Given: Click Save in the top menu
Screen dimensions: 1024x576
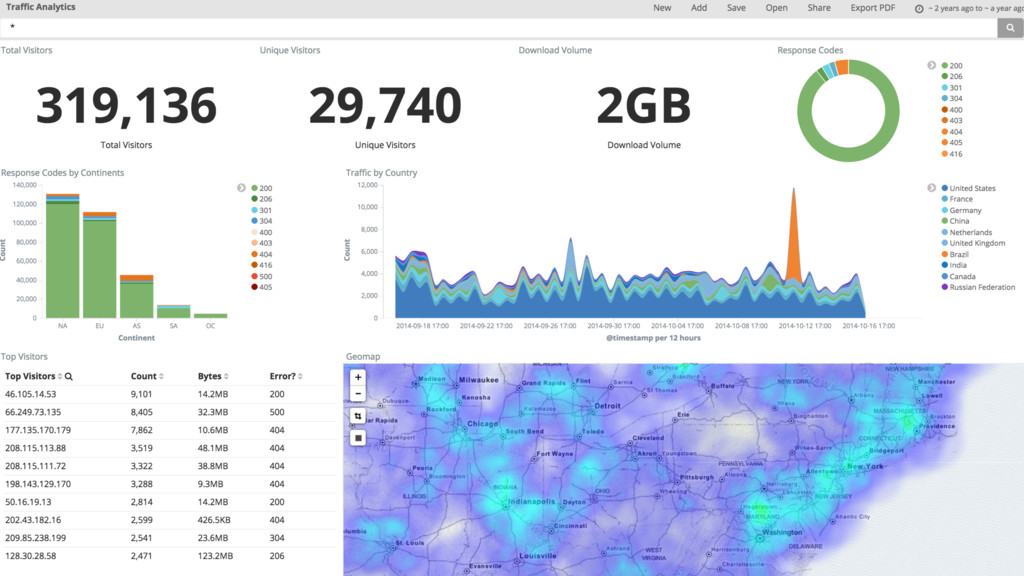Looking at the screenshot, I should click(736, 8).
